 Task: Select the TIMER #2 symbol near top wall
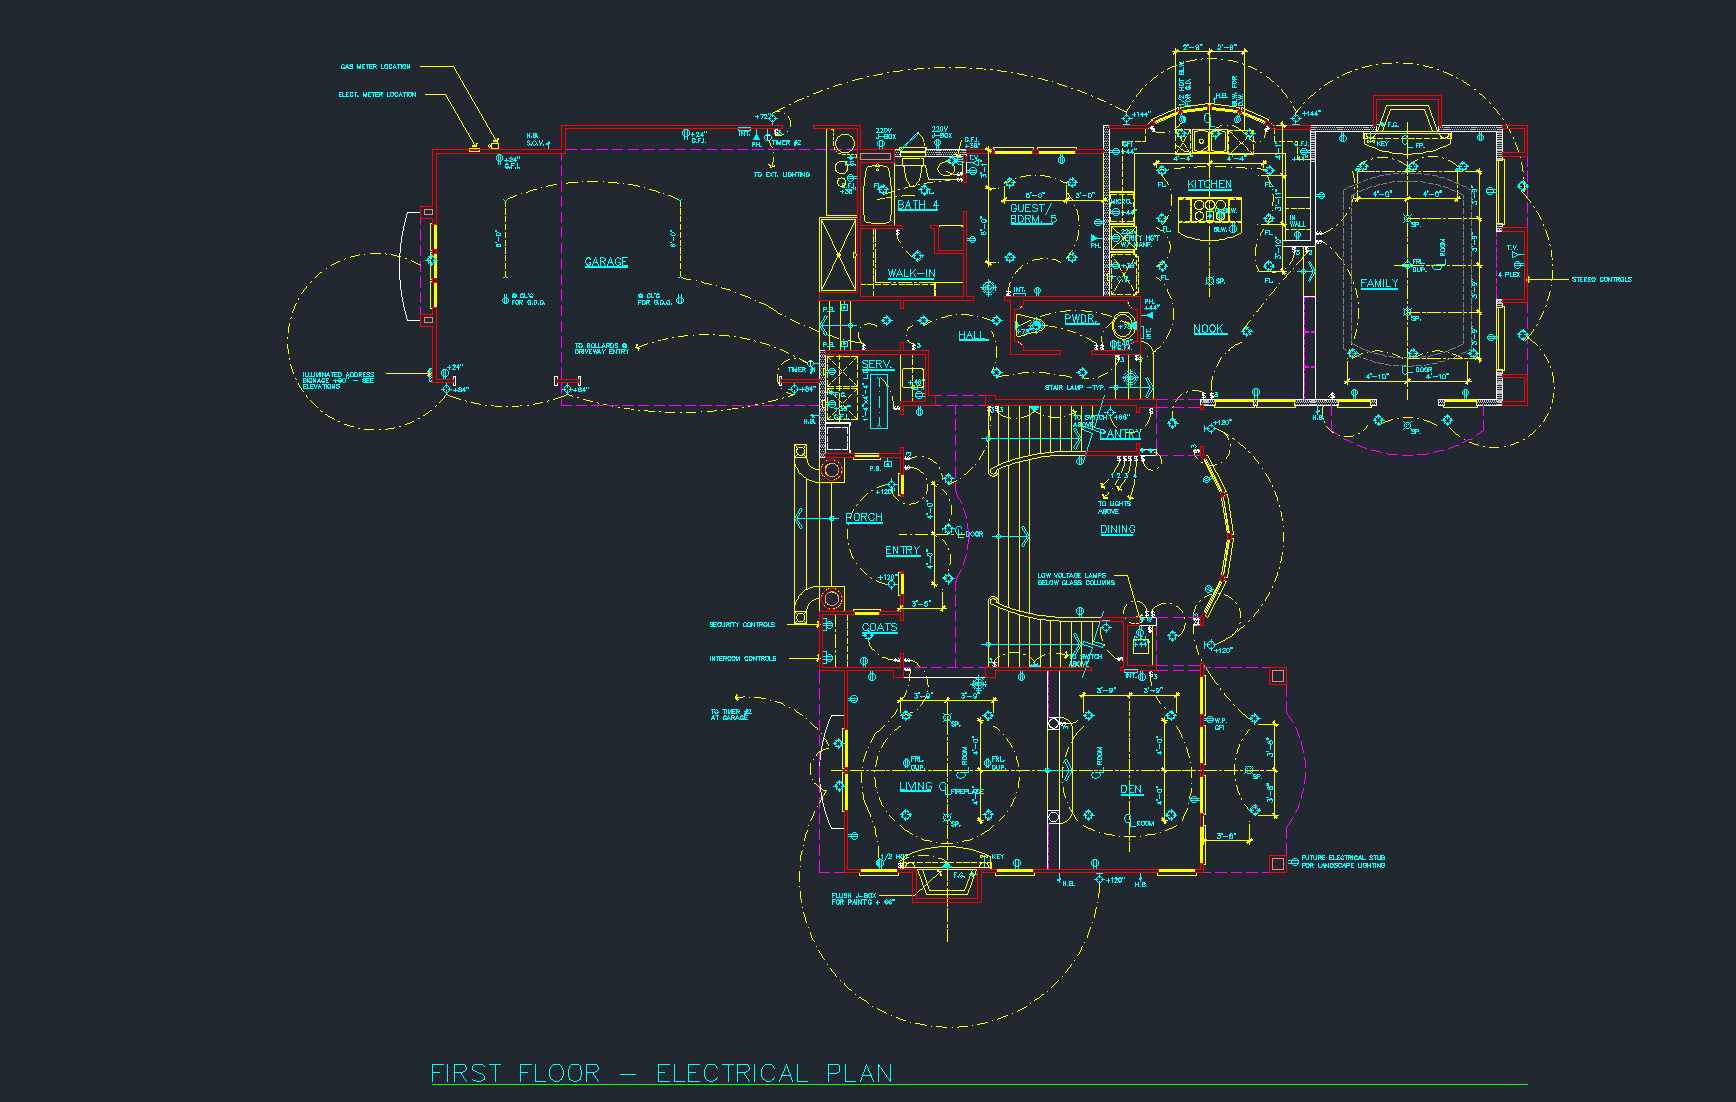(x=768, y=138)
